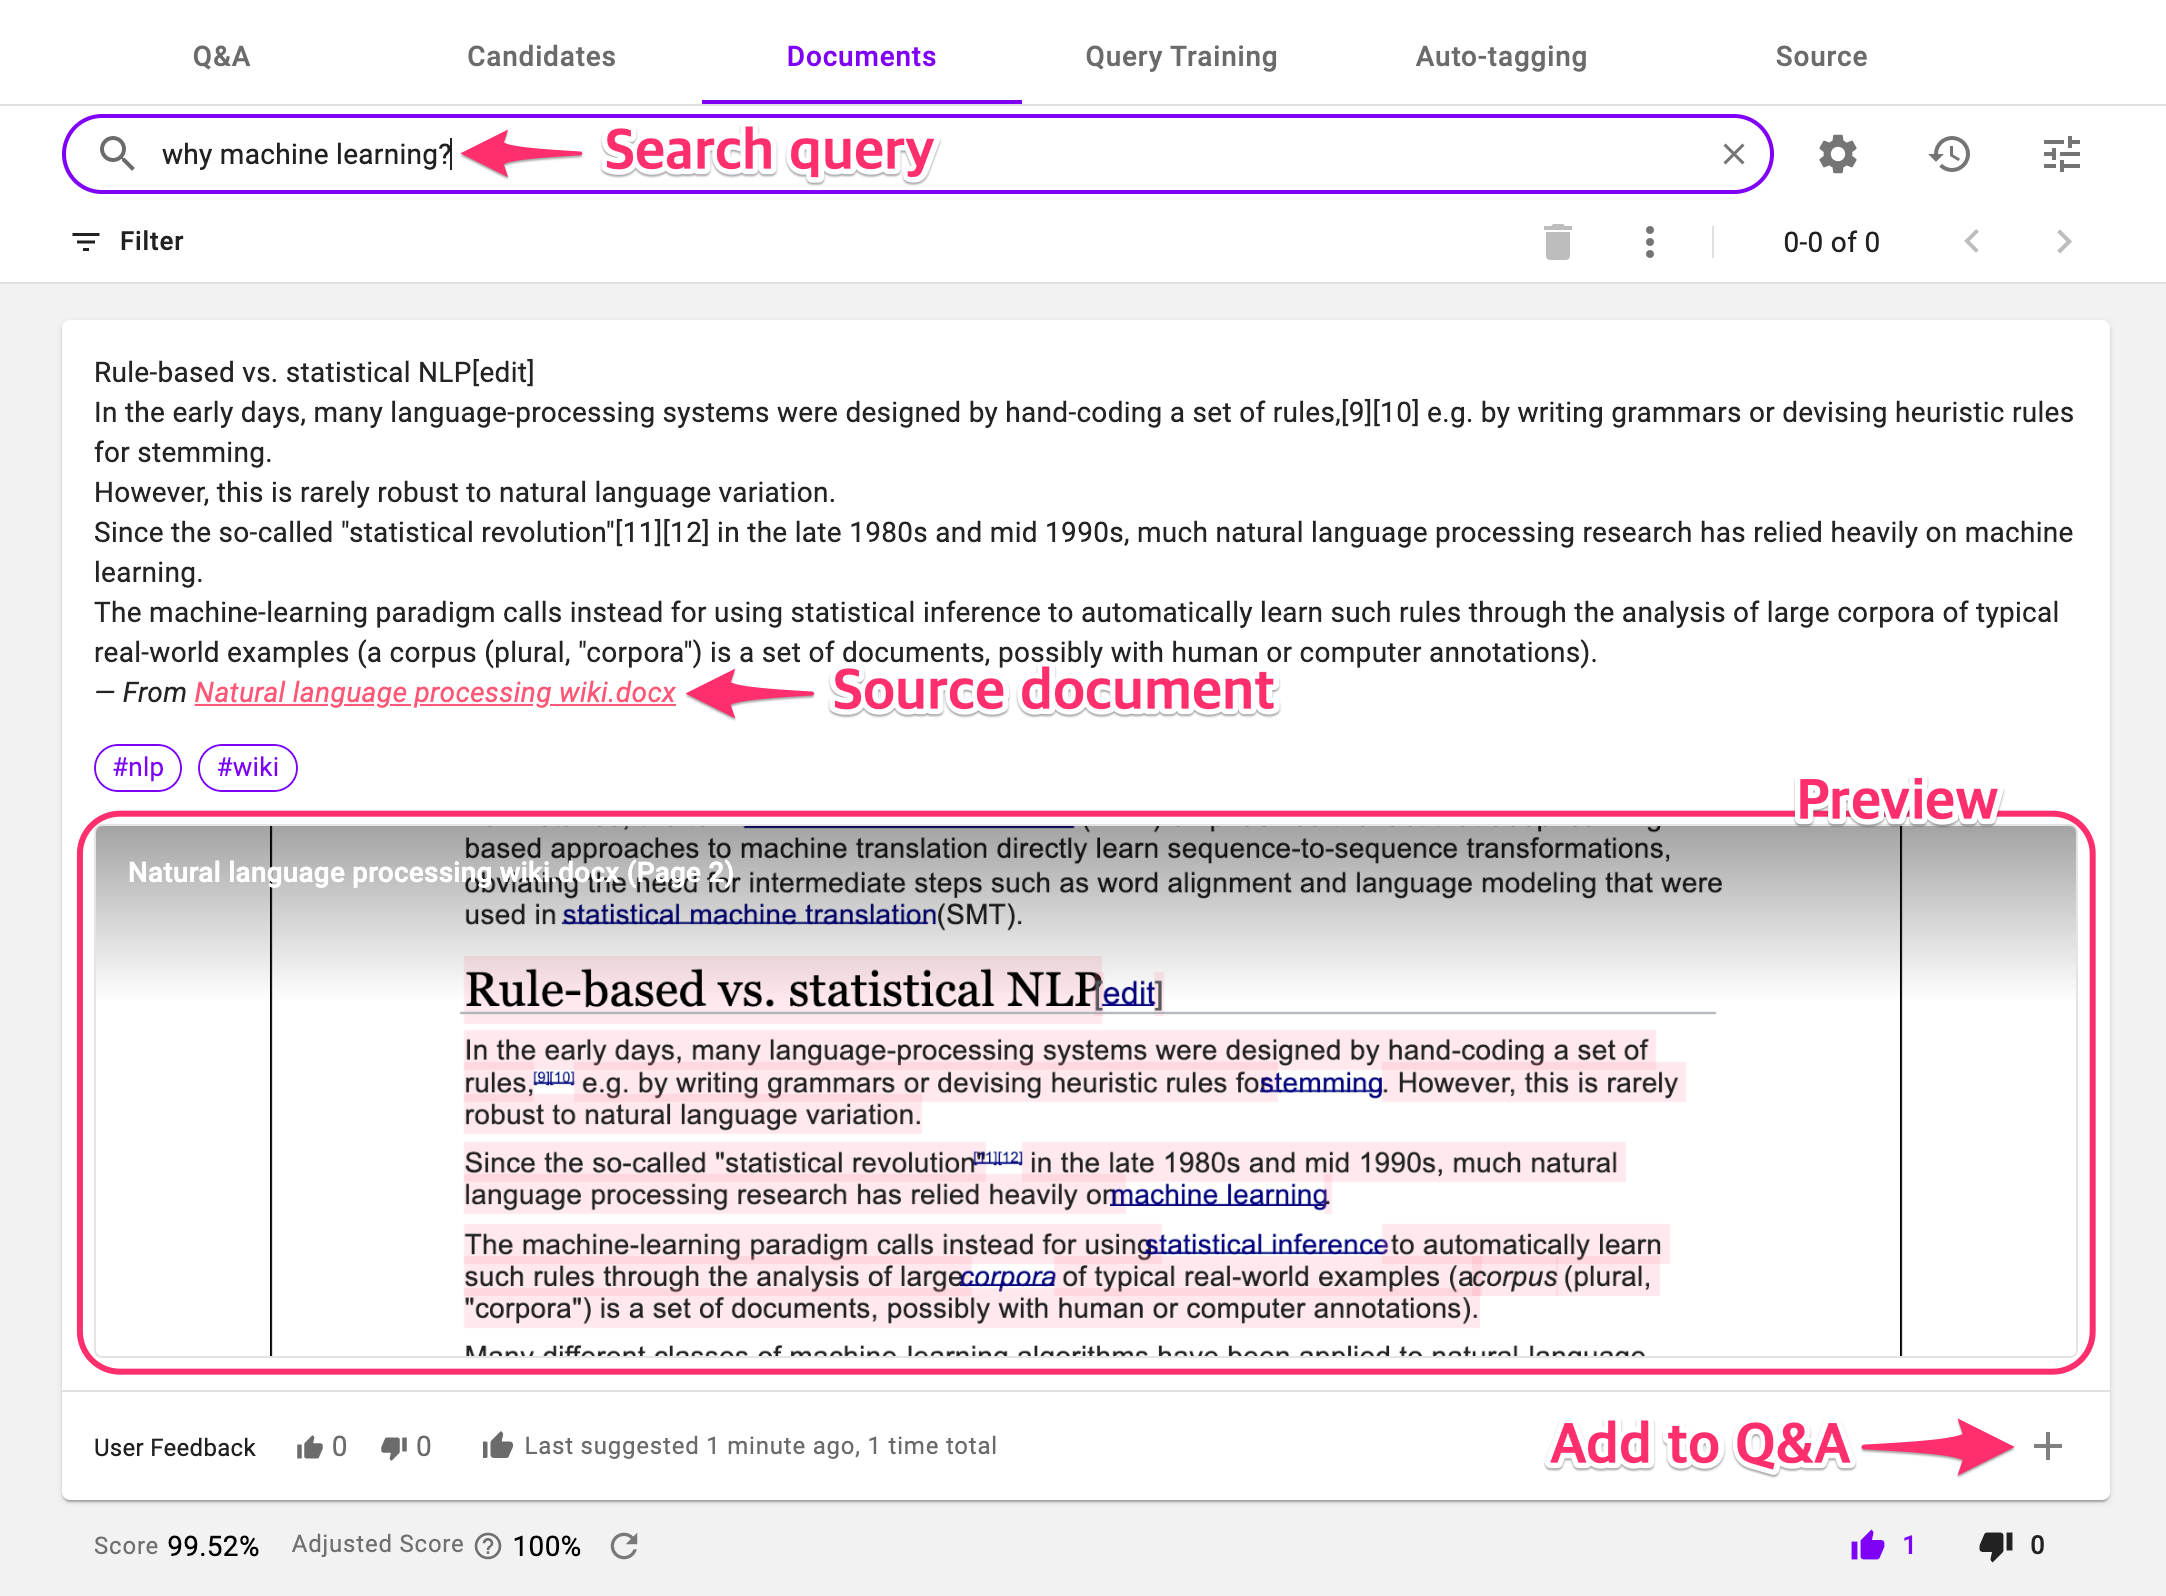Click the Adjusted Score help question icon

[488, 1546]
